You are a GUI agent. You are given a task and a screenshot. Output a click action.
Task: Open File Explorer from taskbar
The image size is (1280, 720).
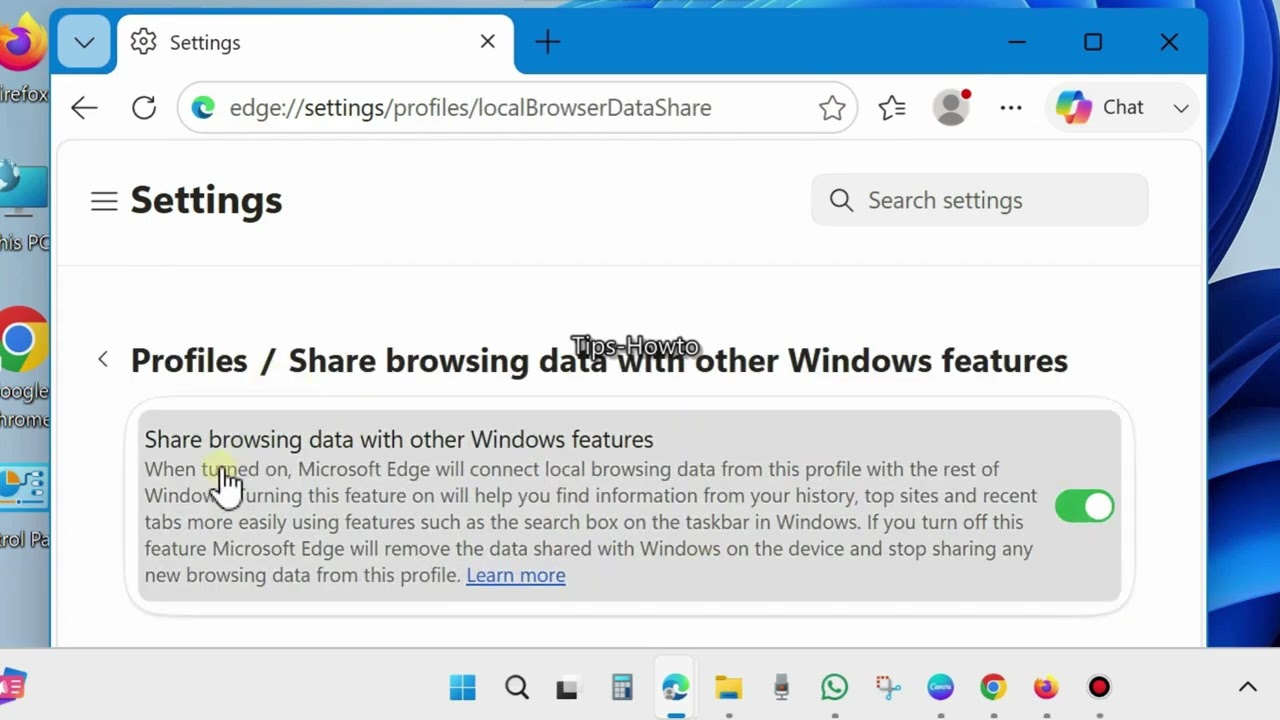[728, 687]
